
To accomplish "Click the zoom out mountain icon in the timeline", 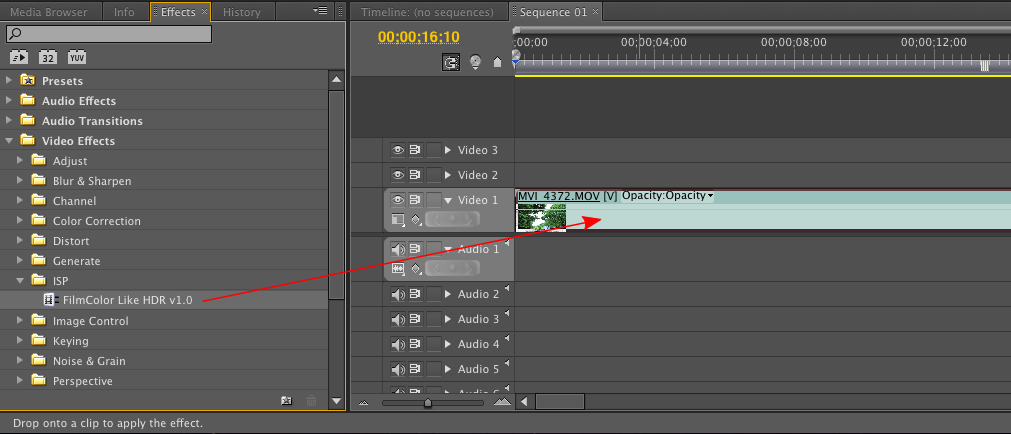I will pos(363,402).
